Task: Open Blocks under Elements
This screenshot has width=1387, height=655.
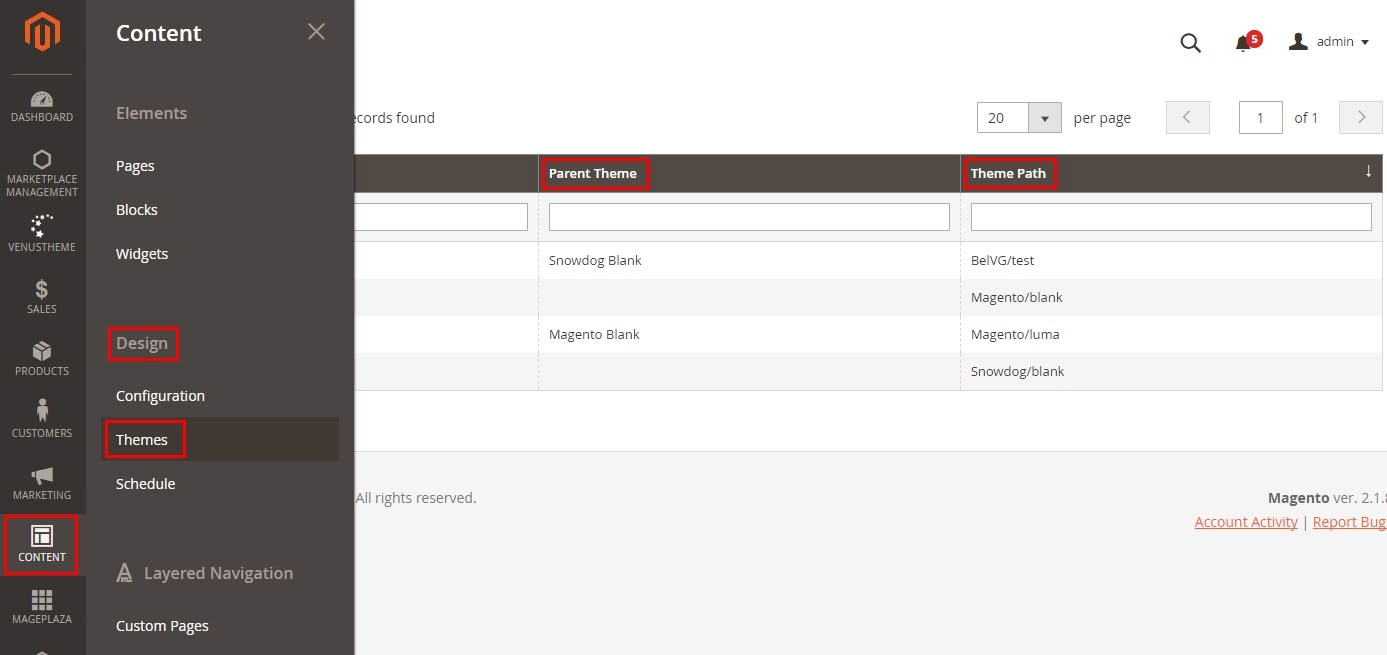Action: click(x=137, y=210)
